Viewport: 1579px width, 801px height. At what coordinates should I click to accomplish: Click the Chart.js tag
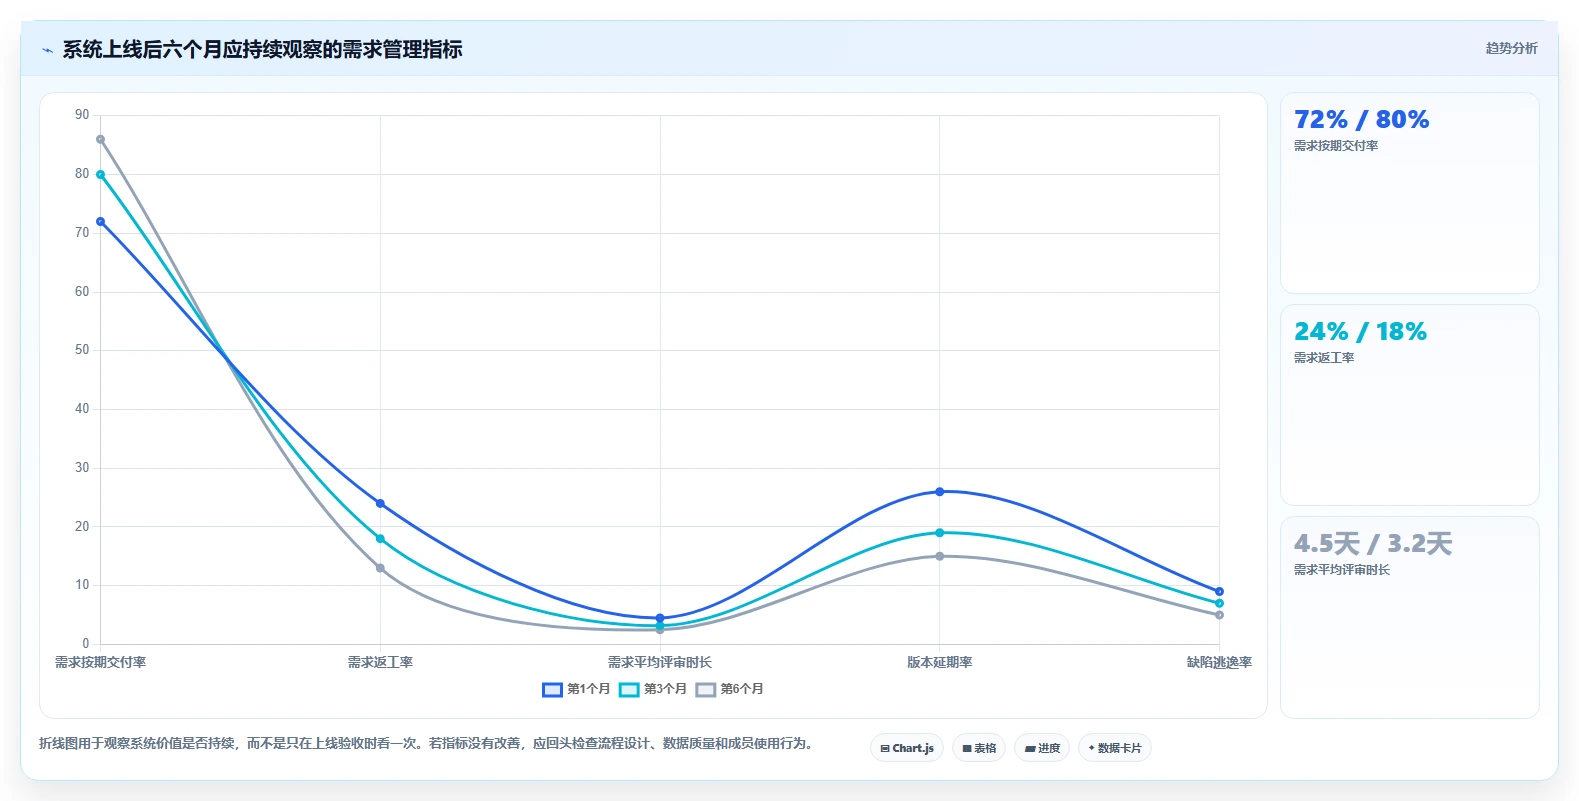(907, 748)
